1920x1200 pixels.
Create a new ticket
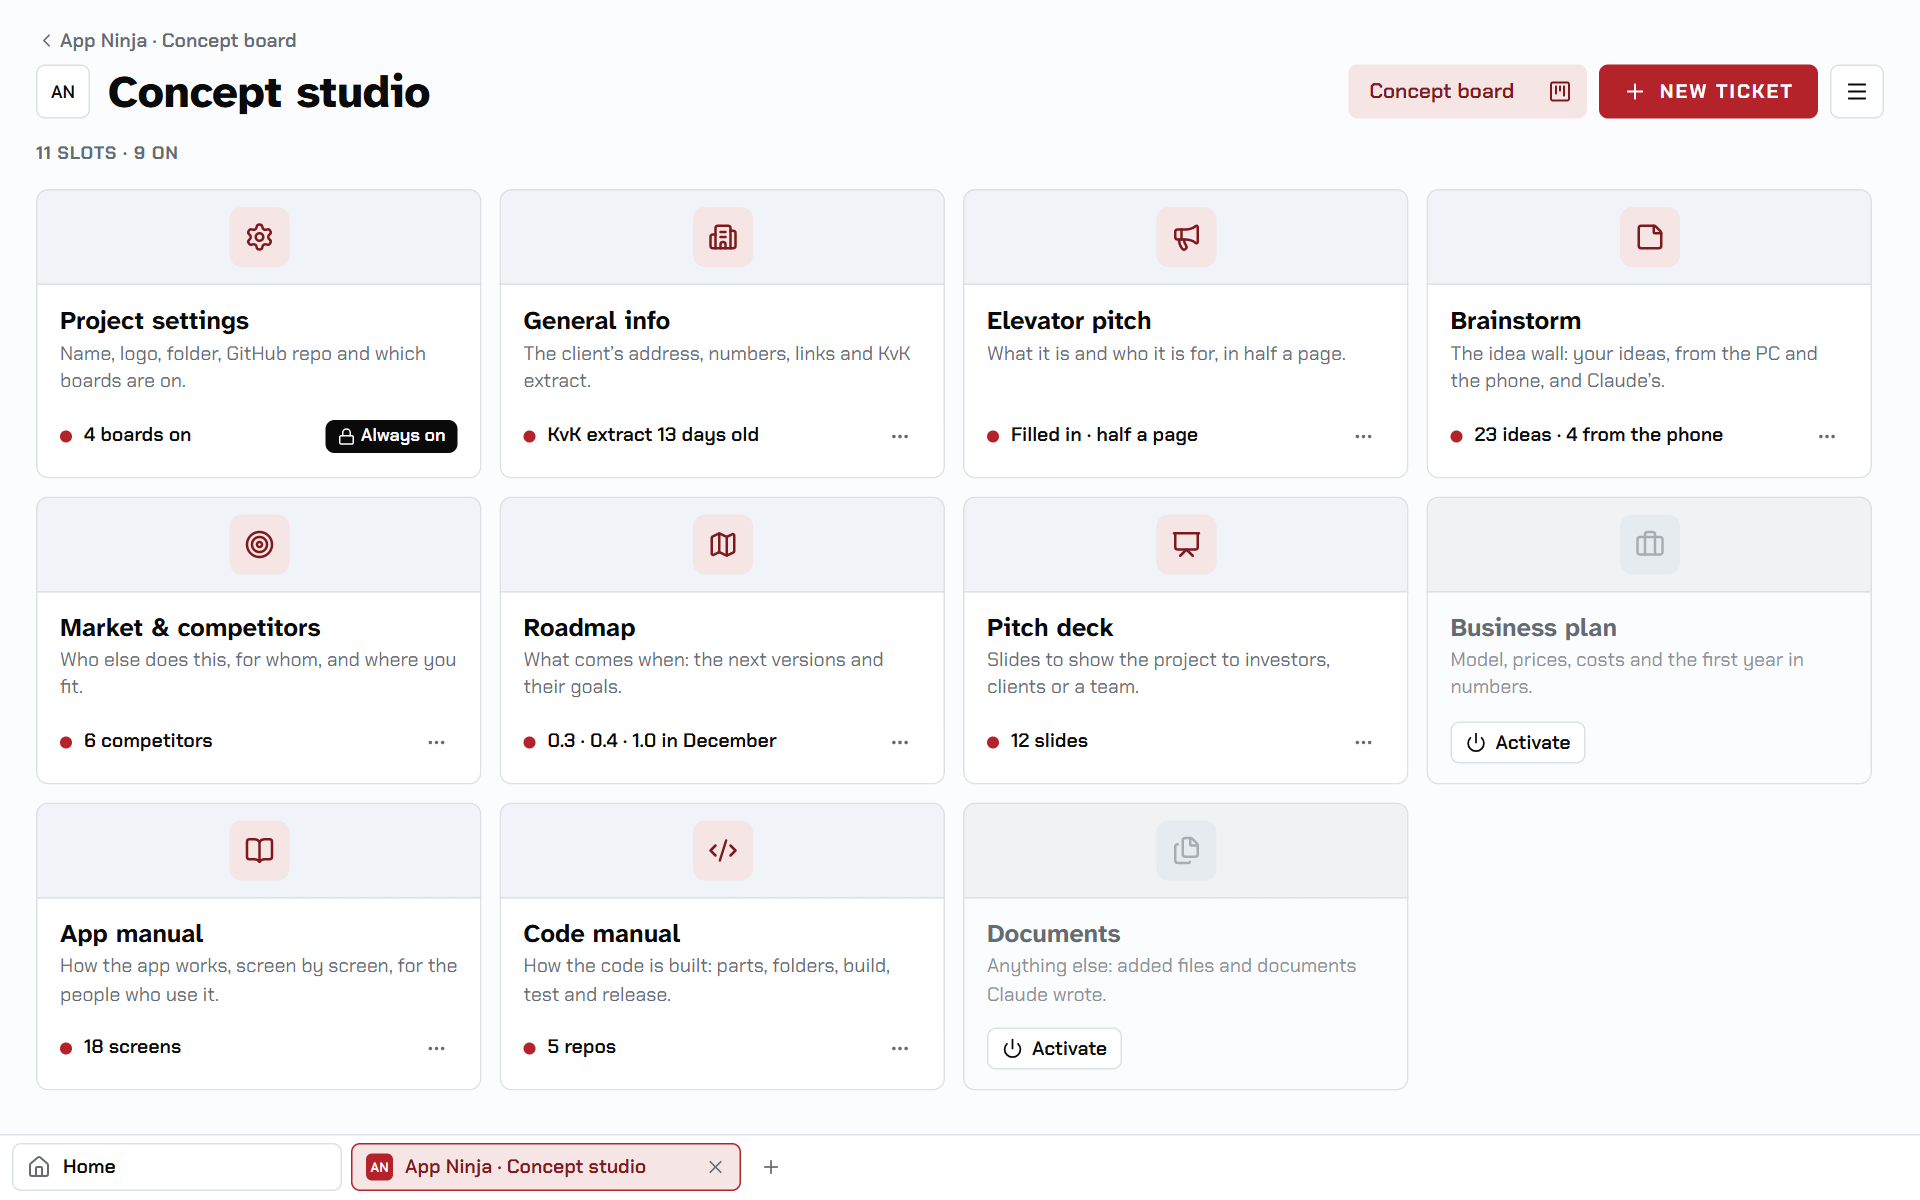click(1708, 92)
